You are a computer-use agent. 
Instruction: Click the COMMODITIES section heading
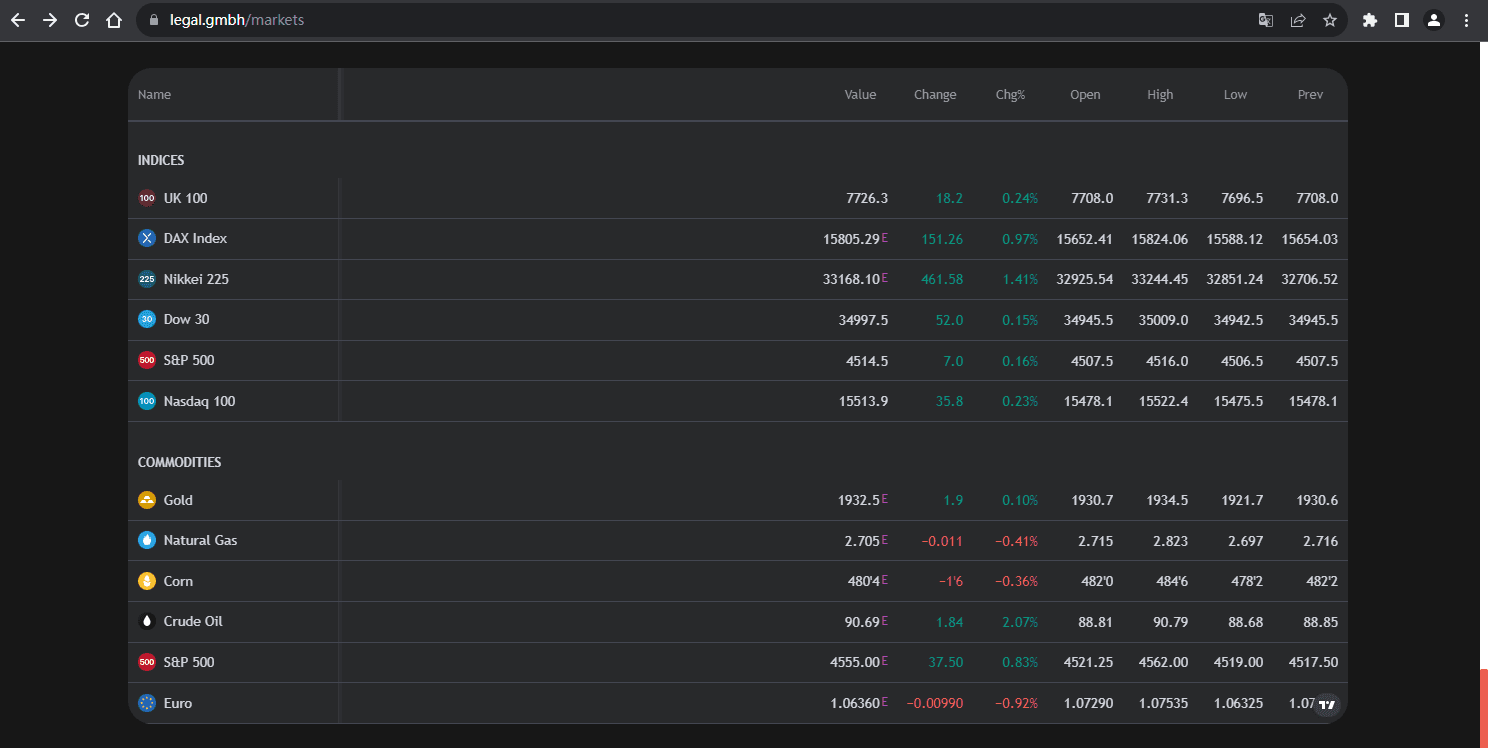point(180,462)
